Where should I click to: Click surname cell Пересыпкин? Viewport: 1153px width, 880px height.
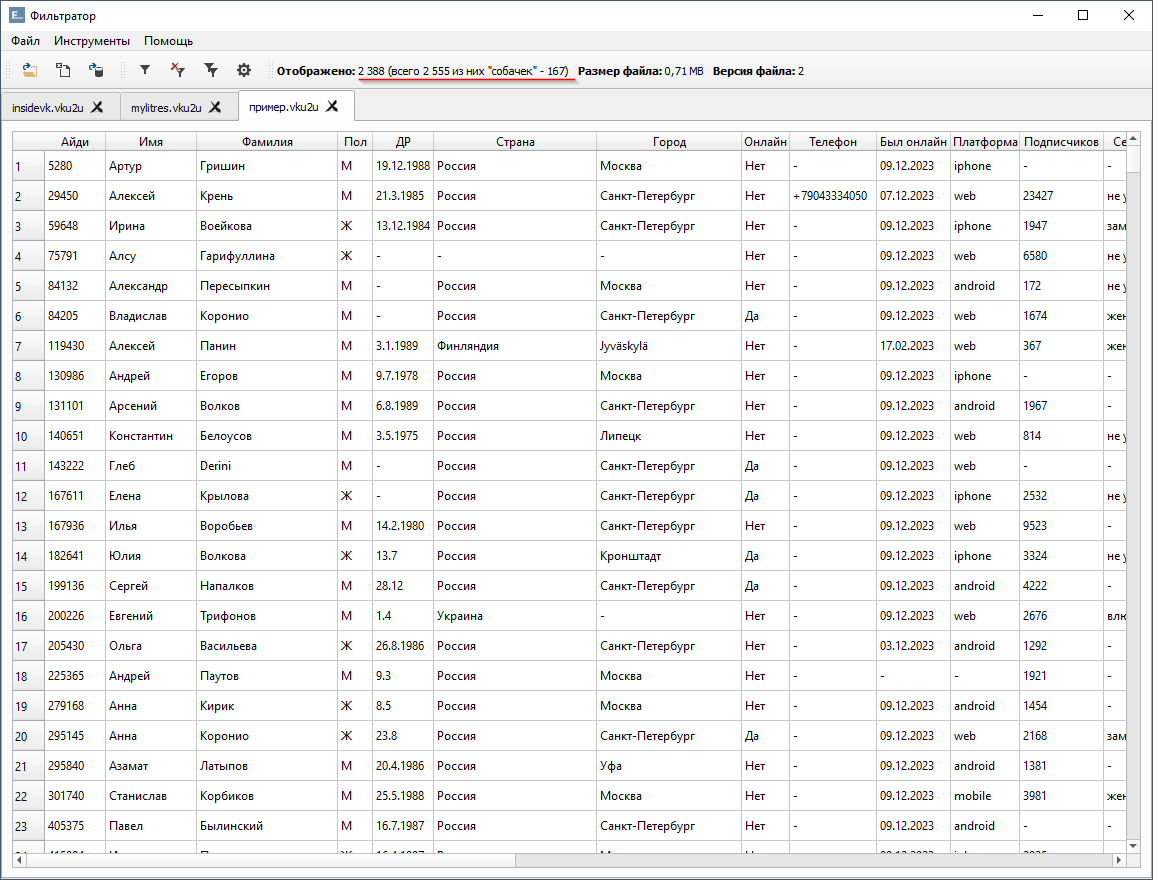point(267,286)
